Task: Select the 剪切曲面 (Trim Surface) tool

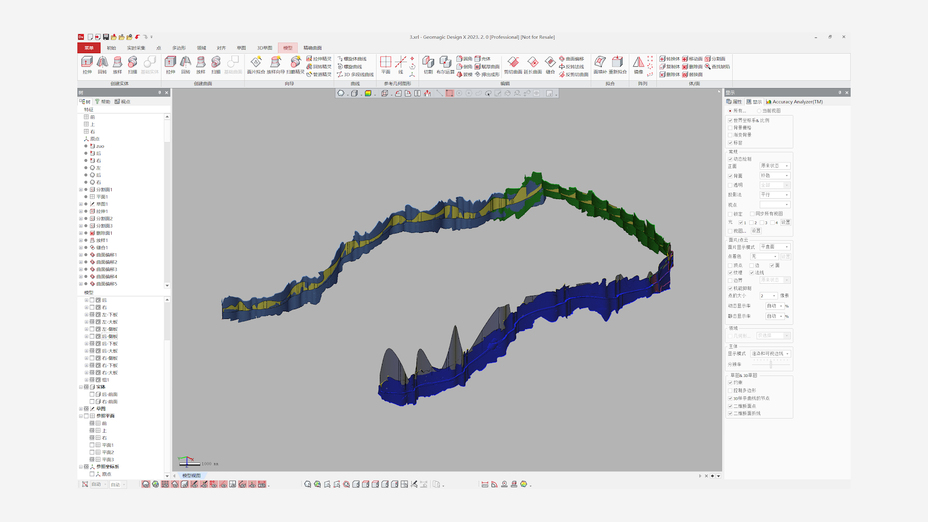Action: point(513,65)
